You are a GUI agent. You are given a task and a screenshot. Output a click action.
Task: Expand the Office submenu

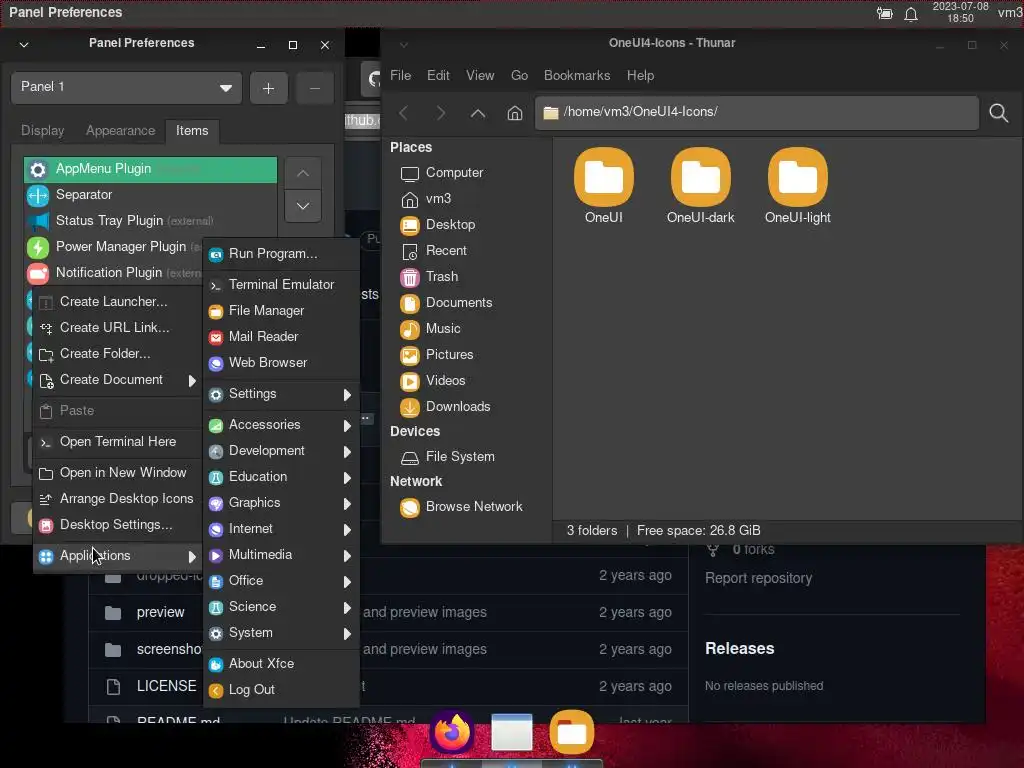coord(281,581)
